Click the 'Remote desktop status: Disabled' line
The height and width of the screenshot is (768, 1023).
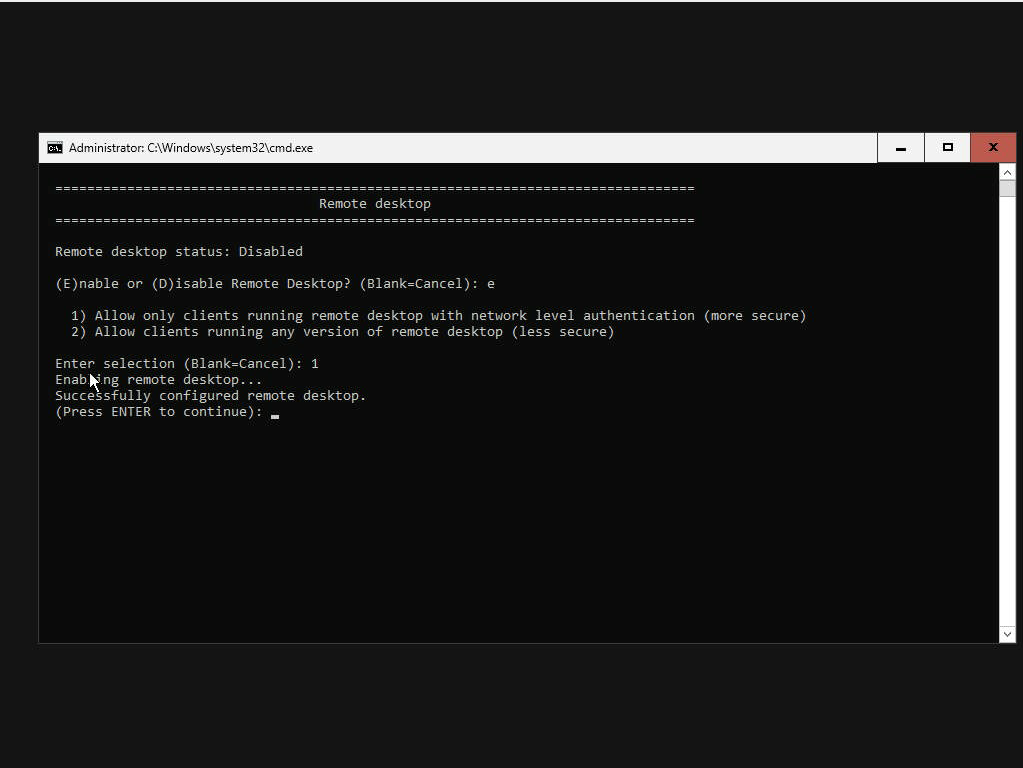pos(178,252)
